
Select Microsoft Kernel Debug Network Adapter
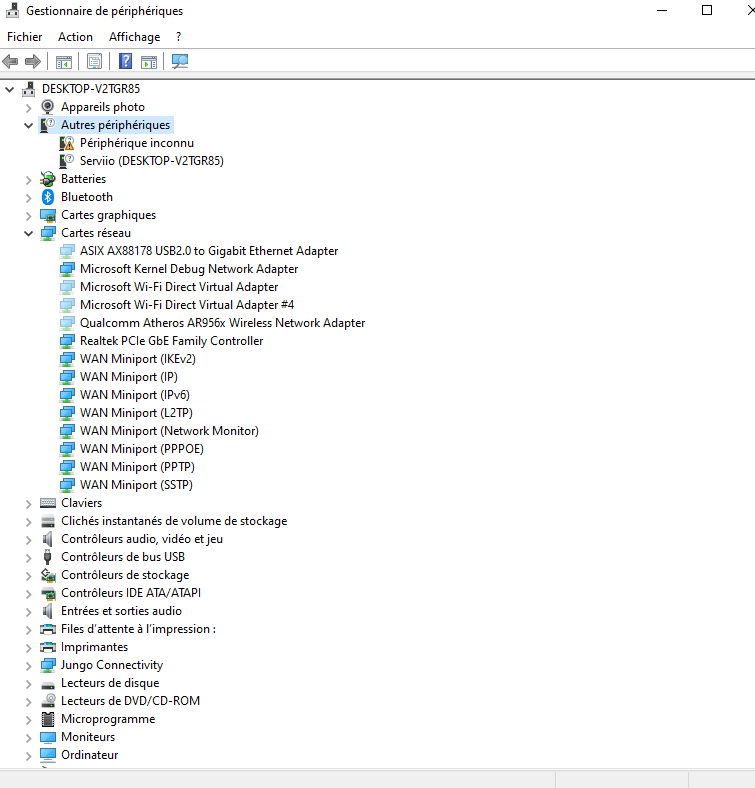pos(189,269)
